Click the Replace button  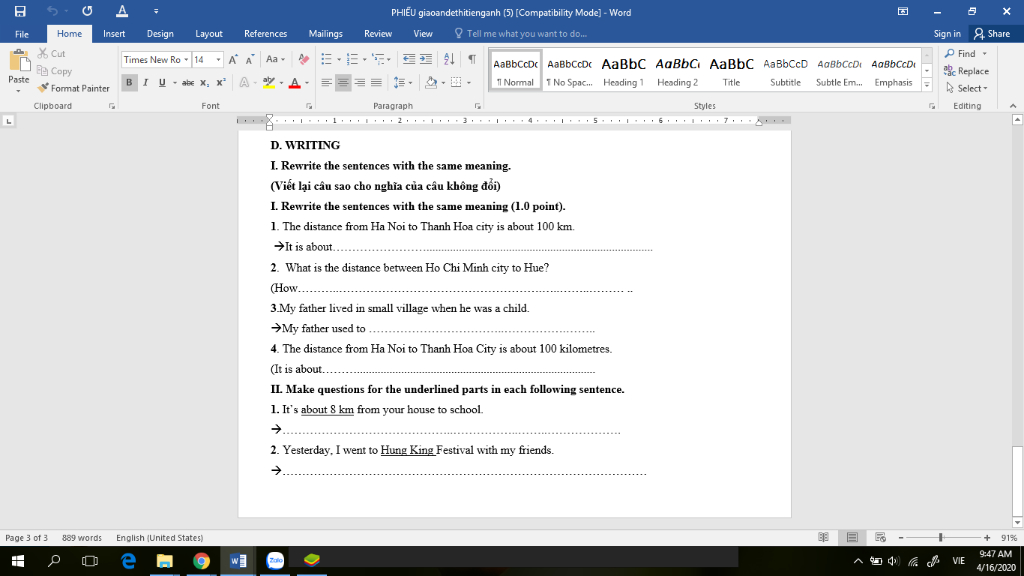(x=967, y=71)
